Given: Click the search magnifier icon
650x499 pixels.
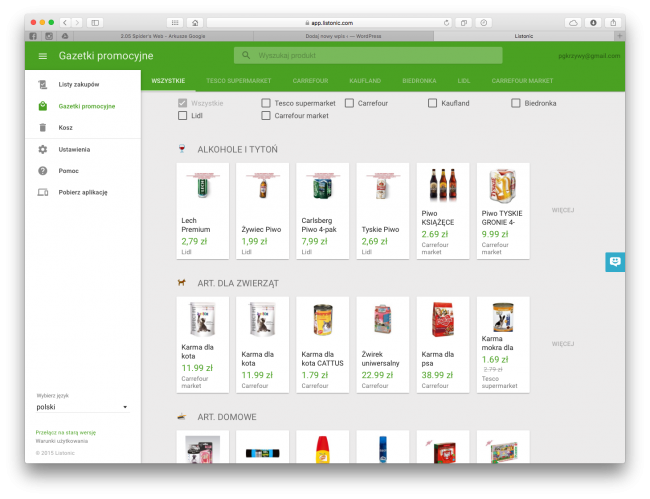Looking at the screenshot, I should (x=246, y=55).
